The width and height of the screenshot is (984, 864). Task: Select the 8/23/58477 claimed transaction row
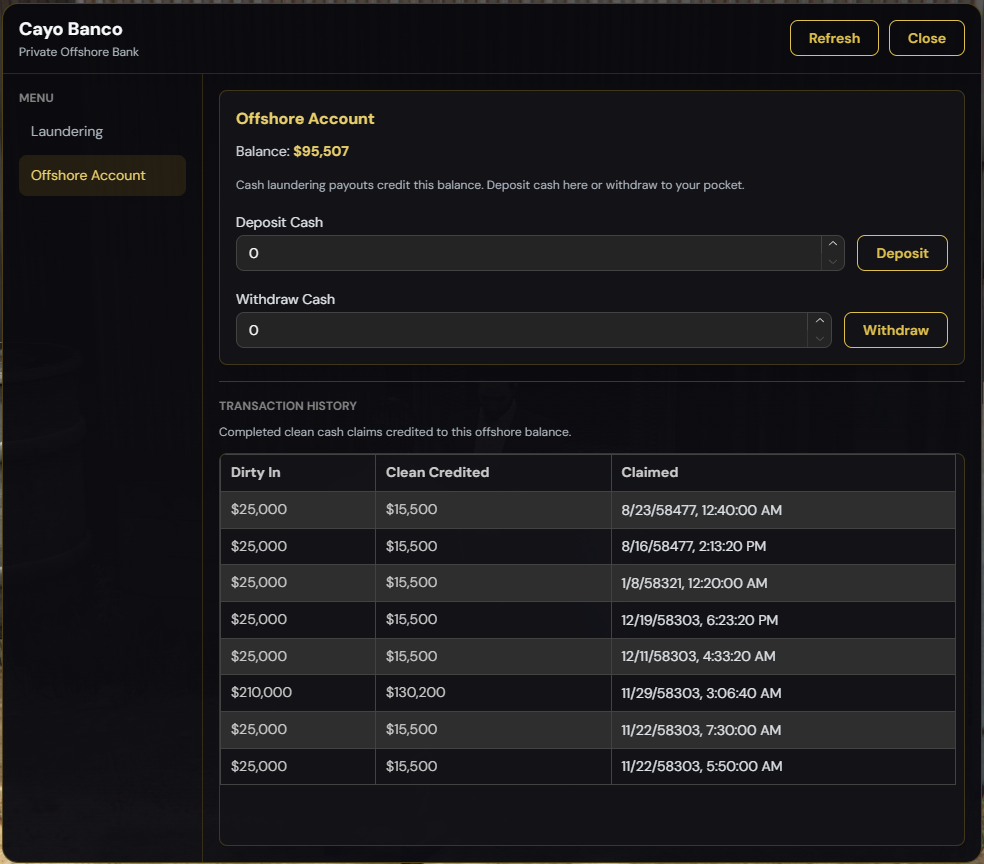(588, 509)
